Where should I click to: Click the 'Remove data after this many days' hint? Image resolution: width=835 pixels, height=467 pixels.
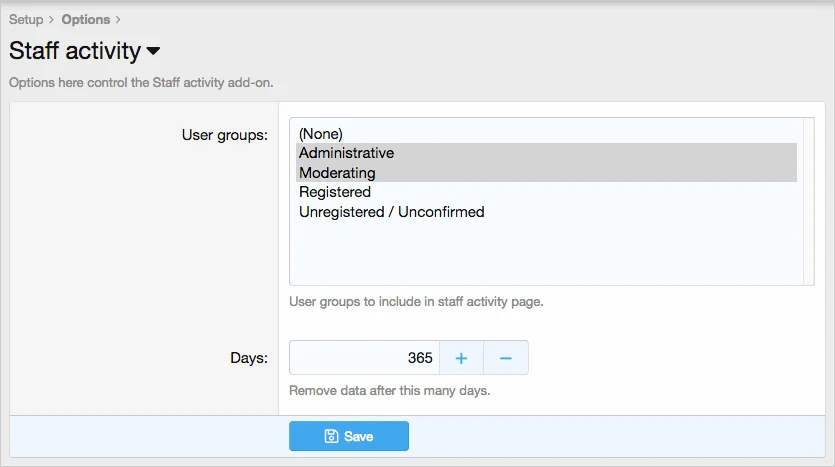click(x=389, y=391)
